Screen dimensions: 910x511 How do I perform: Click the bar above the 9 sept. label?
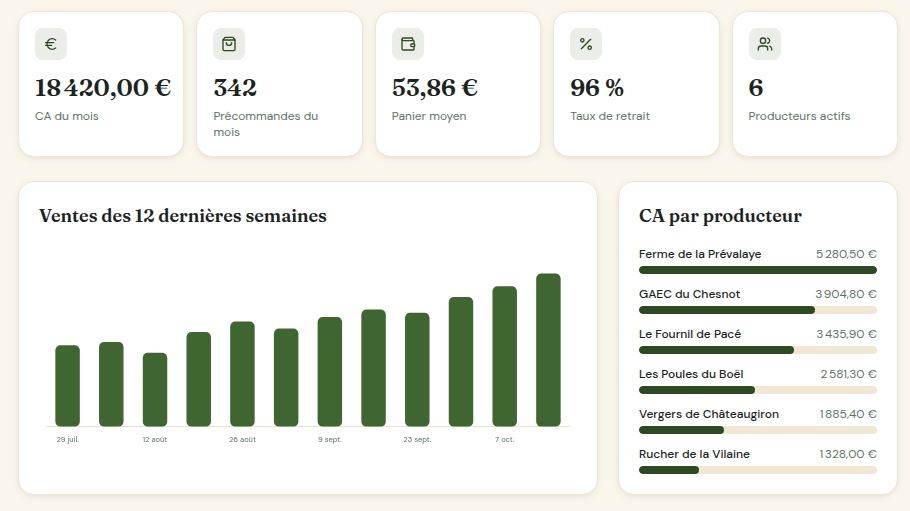[x=330, y=372]
